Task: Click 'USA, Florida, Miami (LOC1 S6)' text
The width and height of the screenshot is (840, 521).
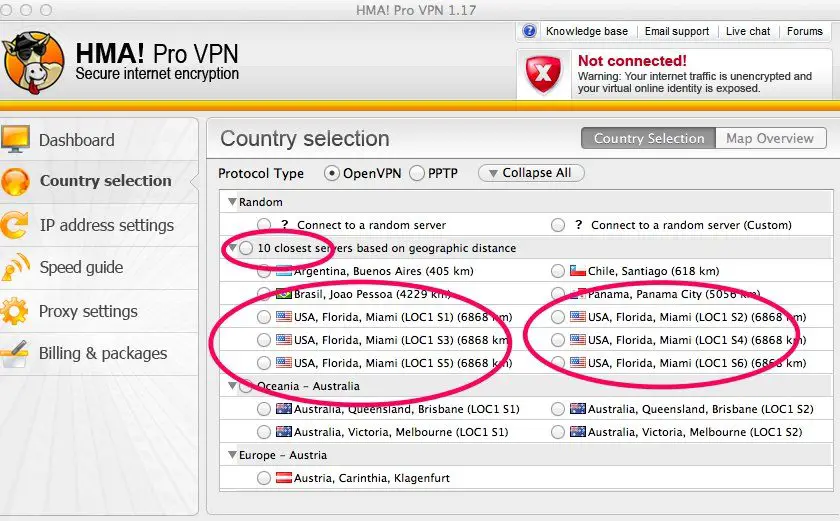Action: (697, 363)
